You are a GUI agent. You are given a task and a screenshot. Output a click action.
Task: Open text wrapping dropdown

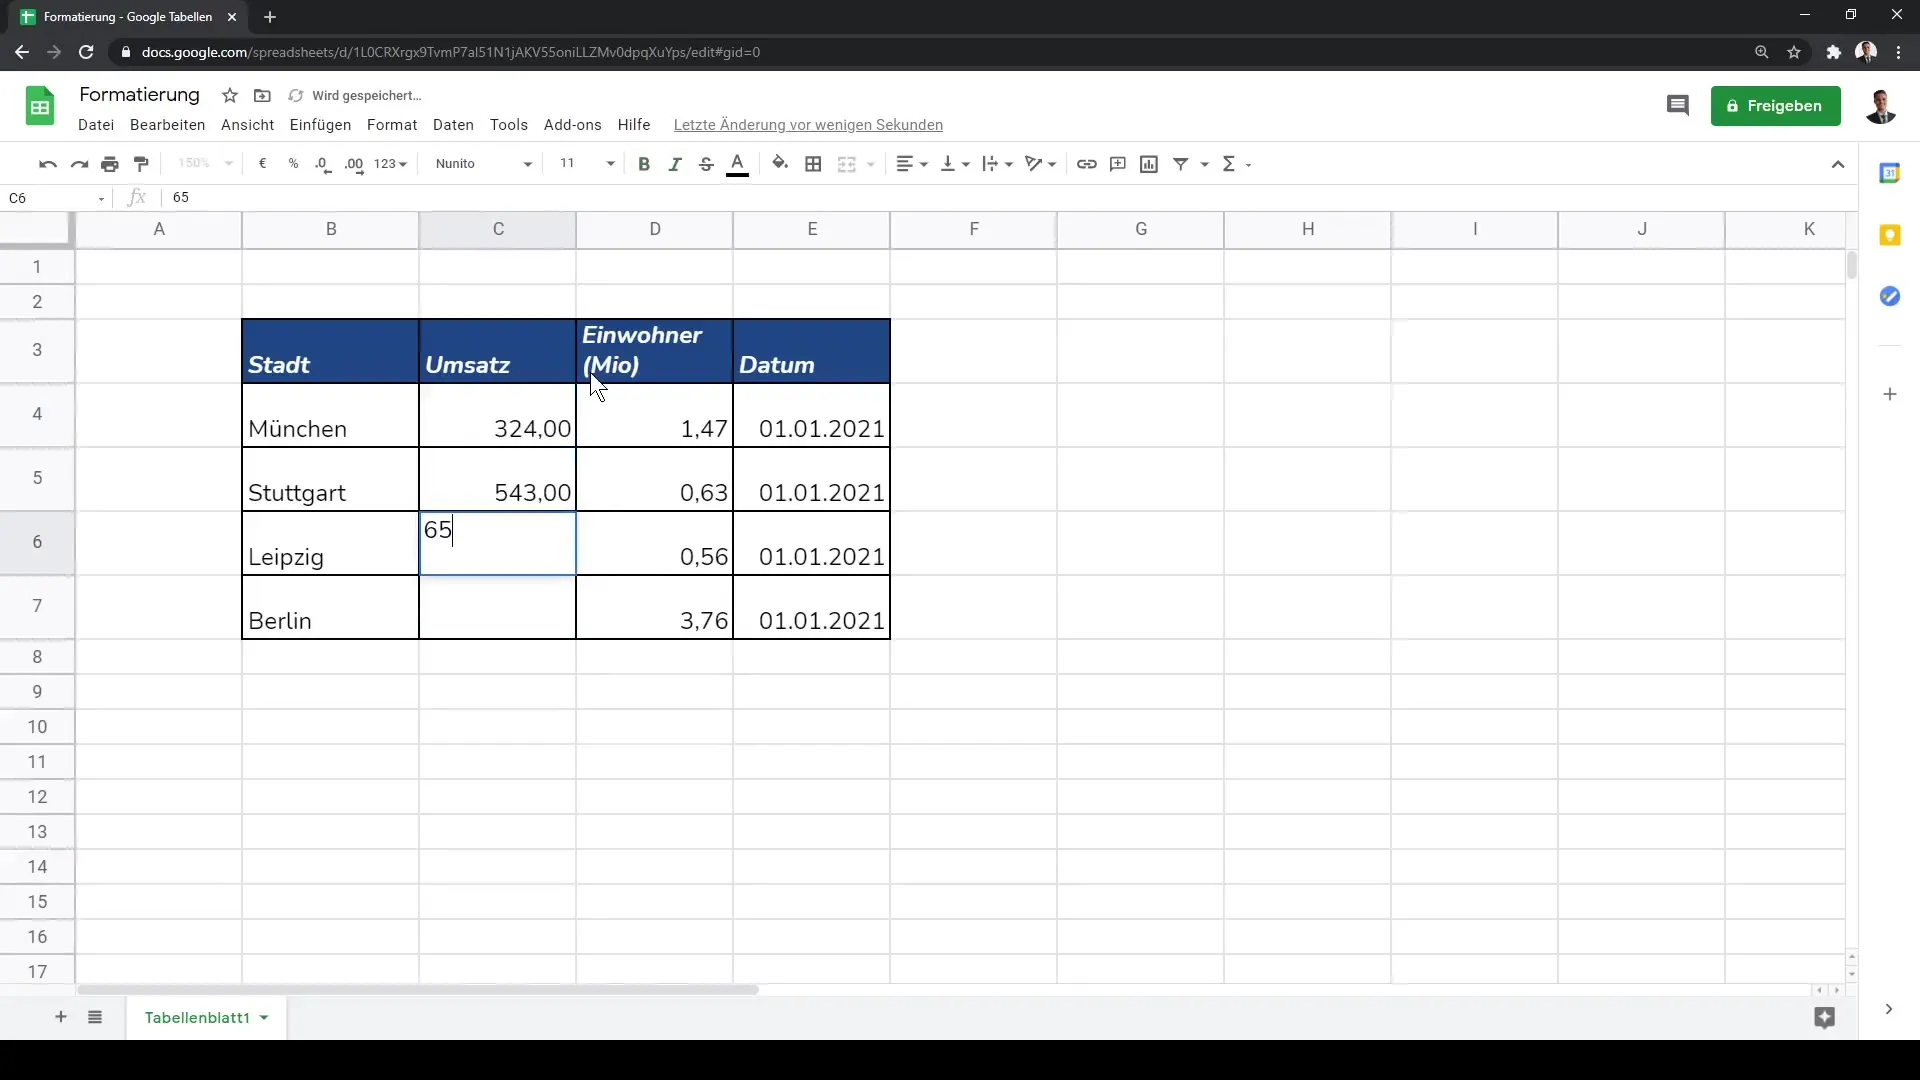tap(998, 164)
